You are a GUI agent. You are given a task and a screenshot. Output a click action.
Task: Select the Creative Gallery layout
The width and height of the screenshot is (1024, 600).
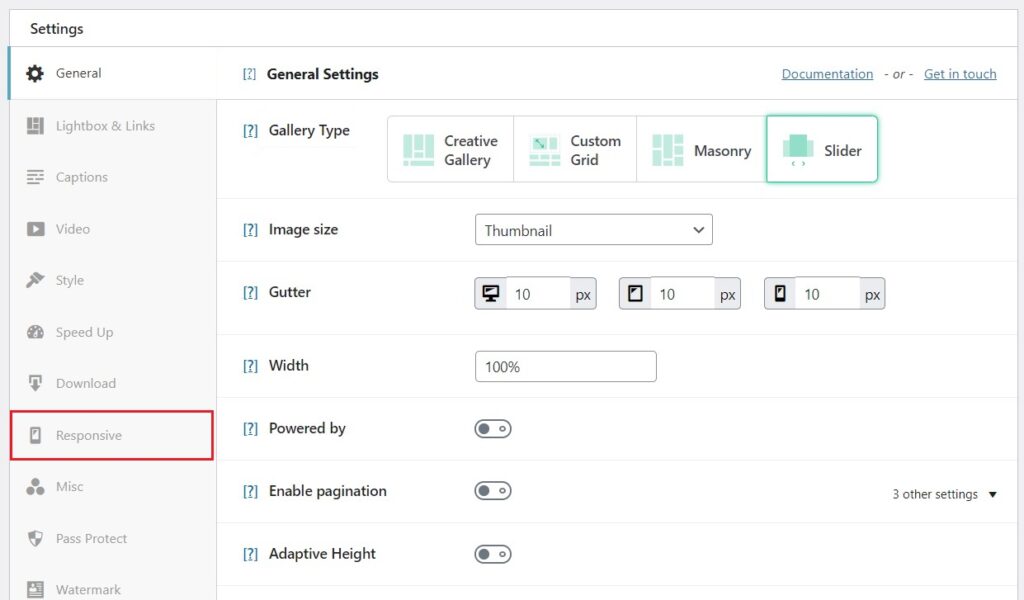[450, 149]
